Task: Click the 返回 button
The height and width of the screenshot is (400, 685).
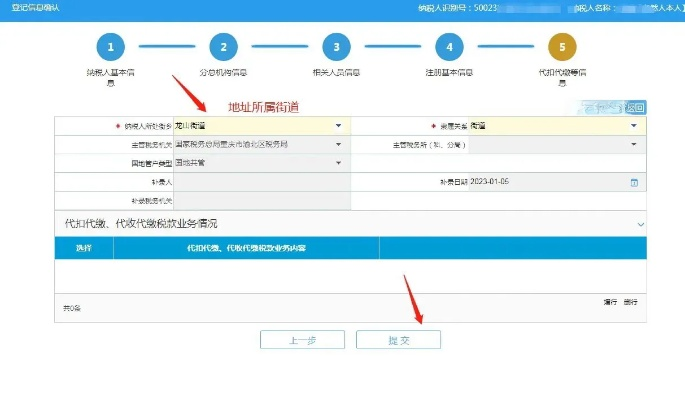Action: tap(634, 107)
